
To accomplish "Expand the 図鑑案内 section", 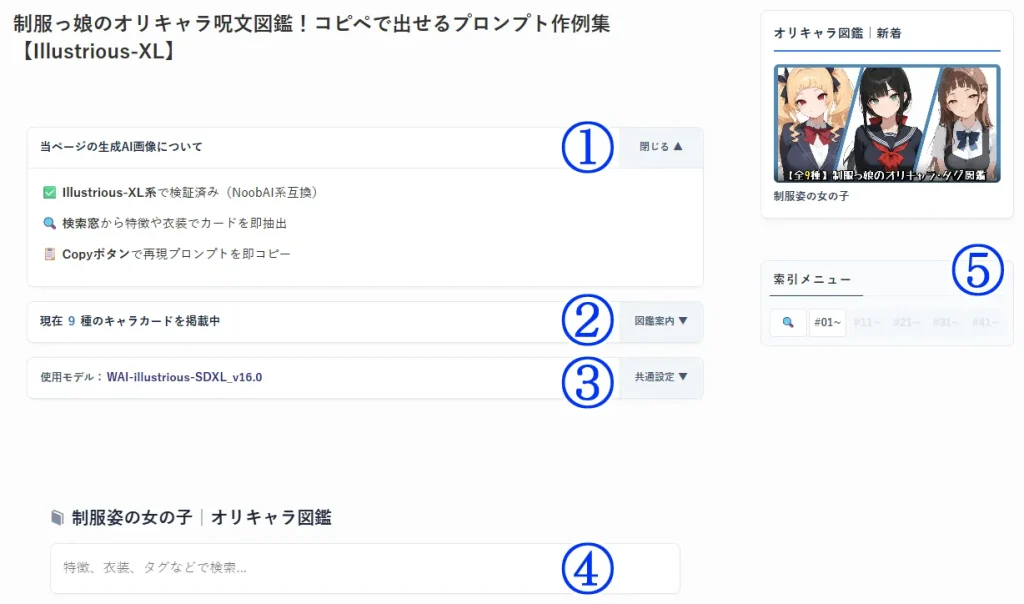I will pos(661,321).
